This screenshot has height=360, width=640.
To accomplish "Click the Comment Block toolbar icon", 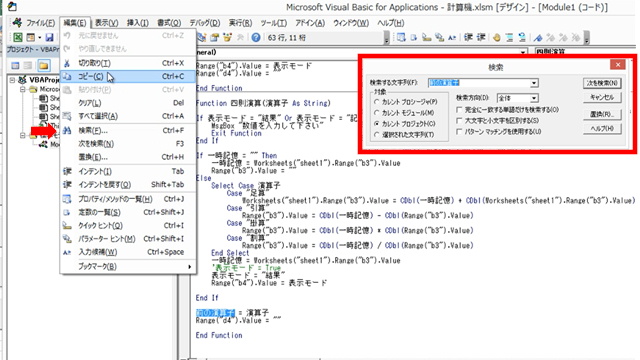I will (509, 38).
